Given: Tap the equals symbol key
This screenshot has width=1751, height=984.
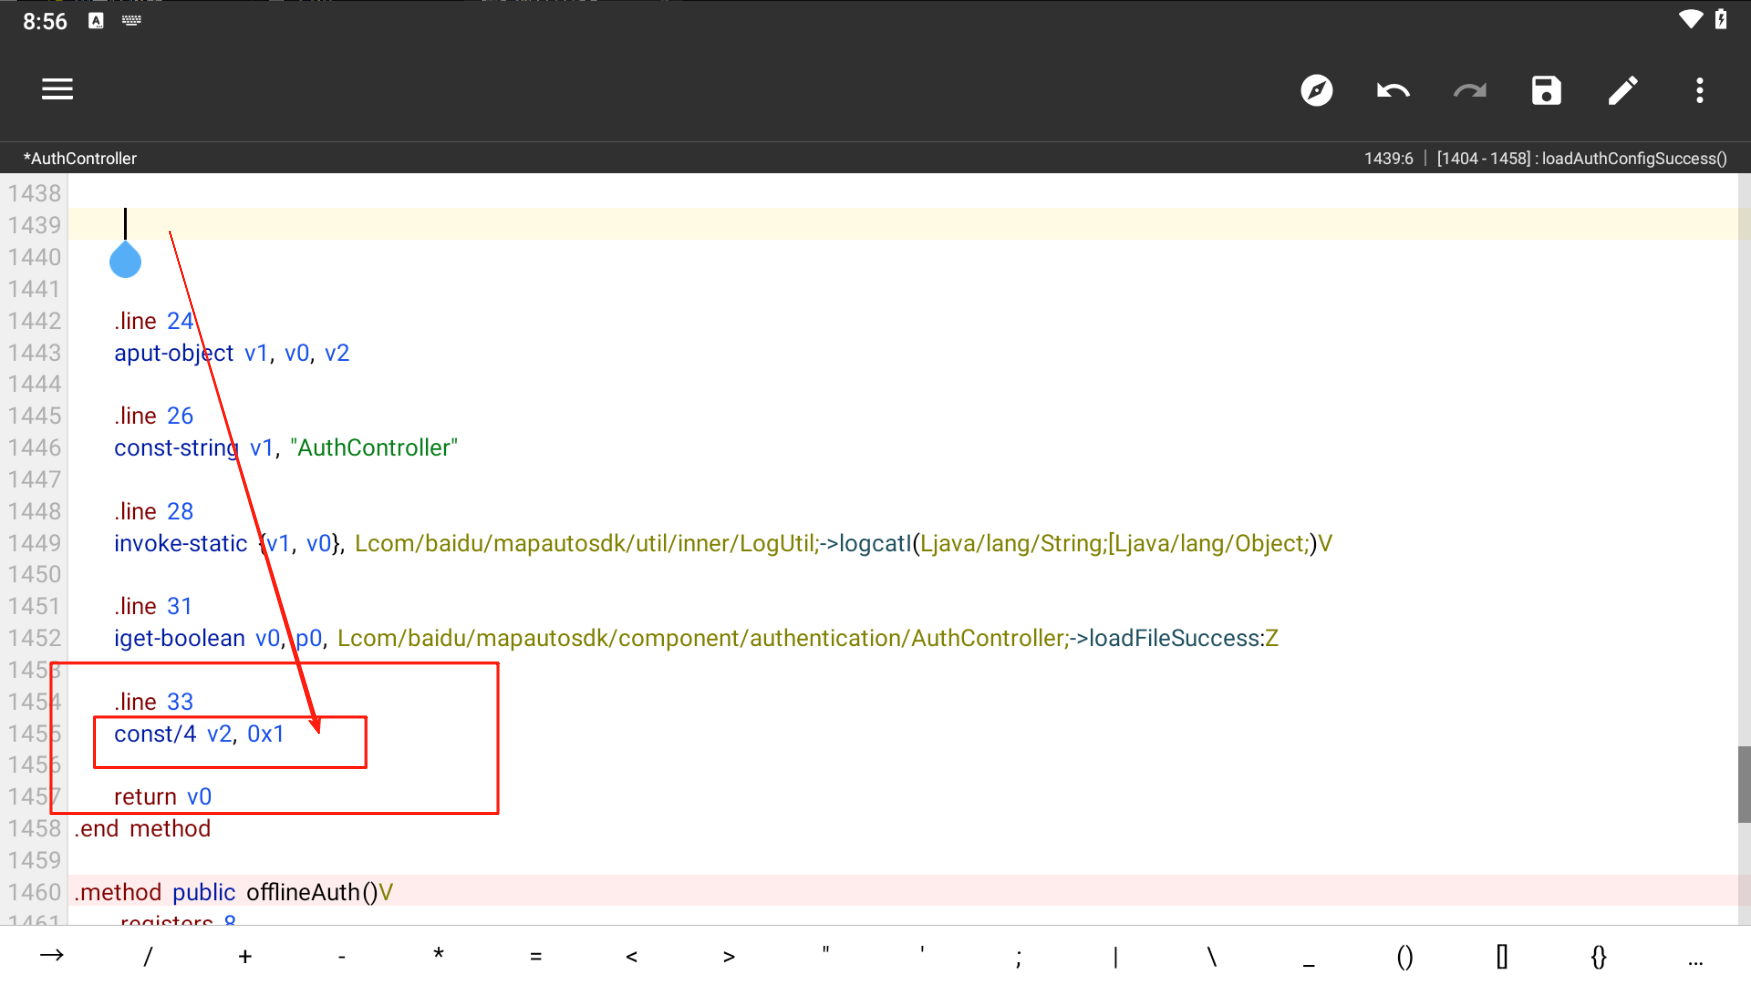Looking at the screenshot, I should pos(536,957).
